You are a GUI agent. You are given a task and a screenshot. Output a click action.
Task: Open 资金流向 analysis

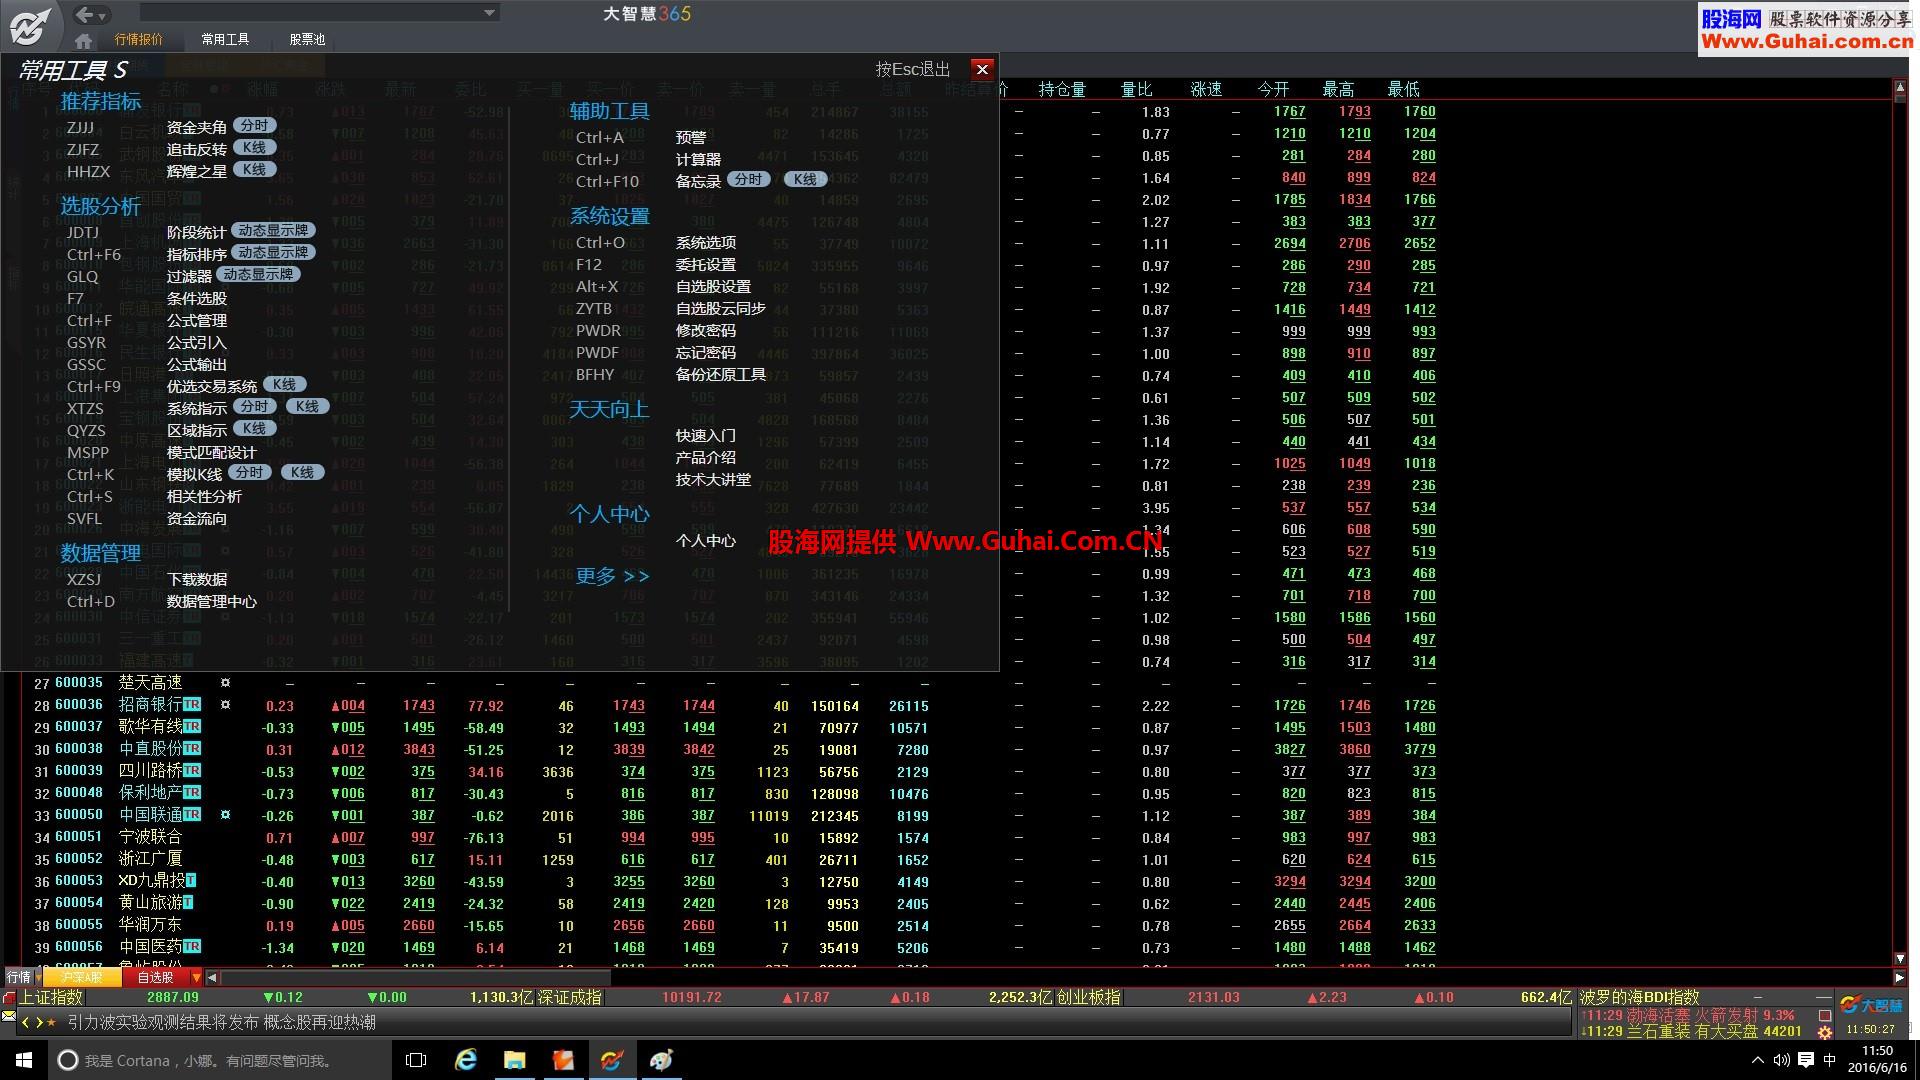point(196,519)
